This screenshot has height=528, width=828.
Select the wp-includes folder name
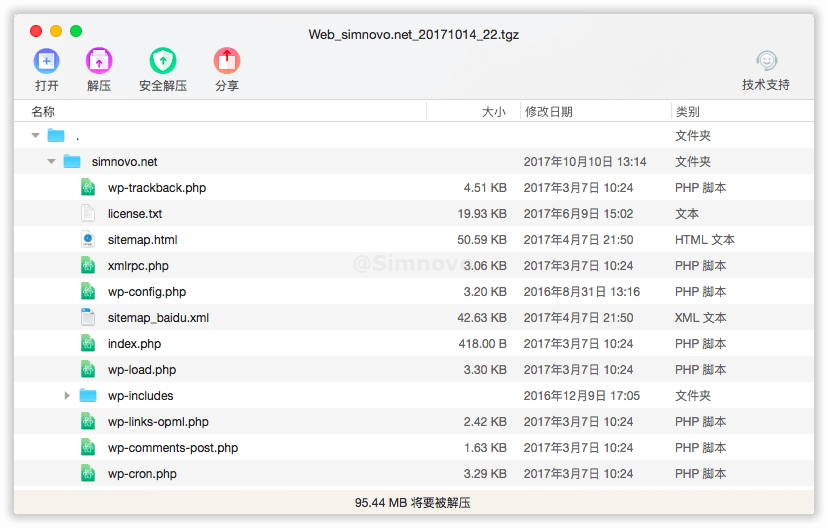click(140, 395)
